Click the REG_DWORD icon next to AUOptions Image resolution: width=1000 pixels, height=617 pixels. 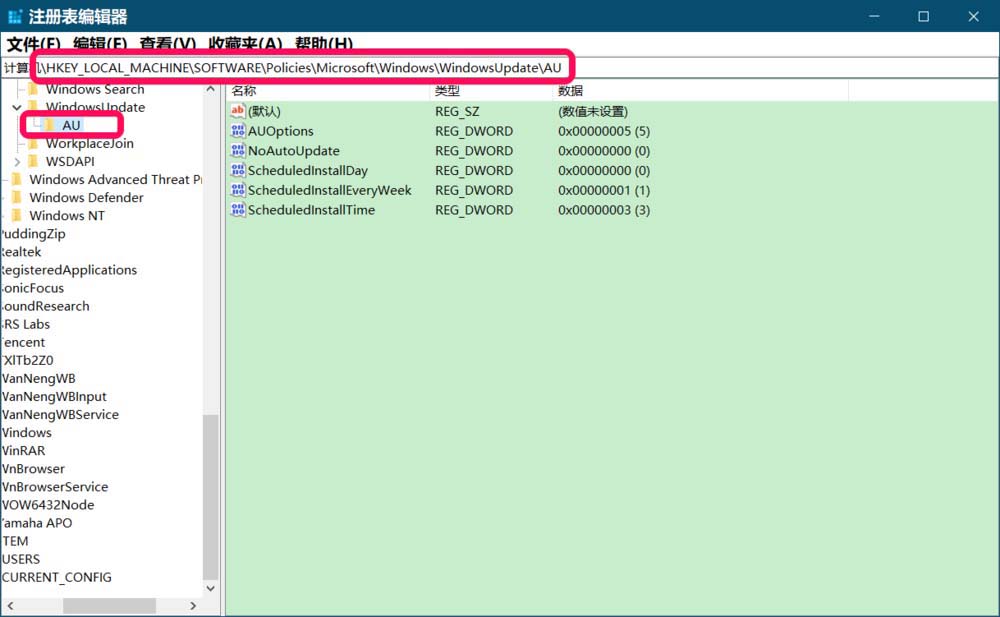(x=237, y=131)
